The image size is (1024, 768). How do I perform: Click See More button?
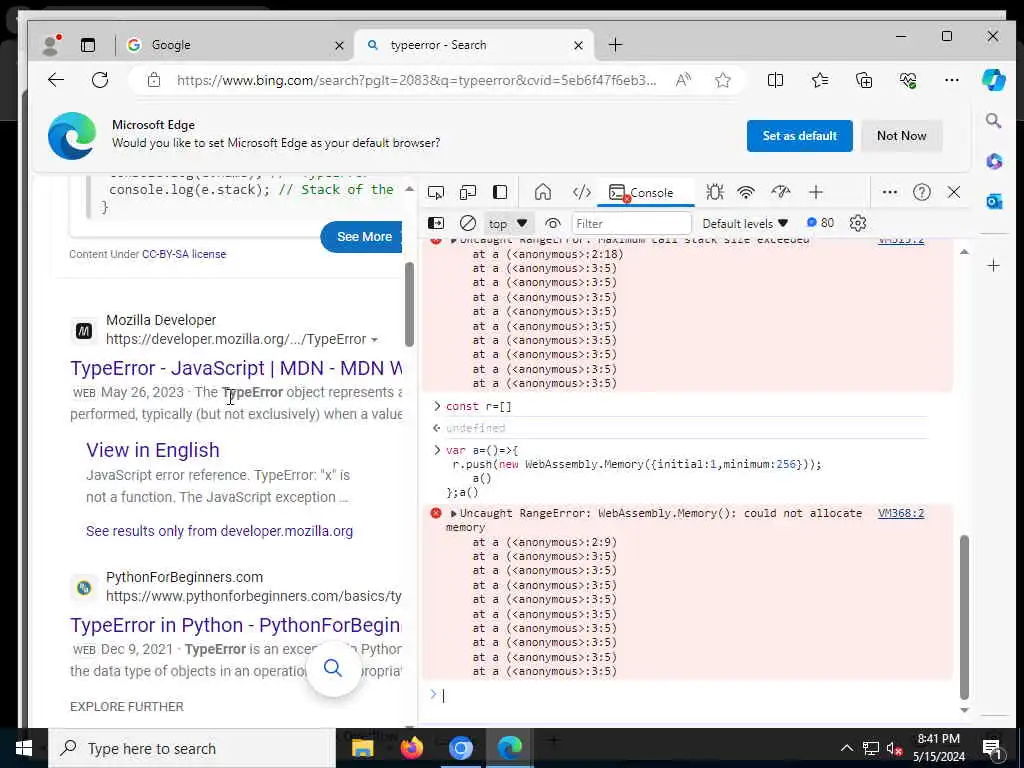[x=363, y=237]
